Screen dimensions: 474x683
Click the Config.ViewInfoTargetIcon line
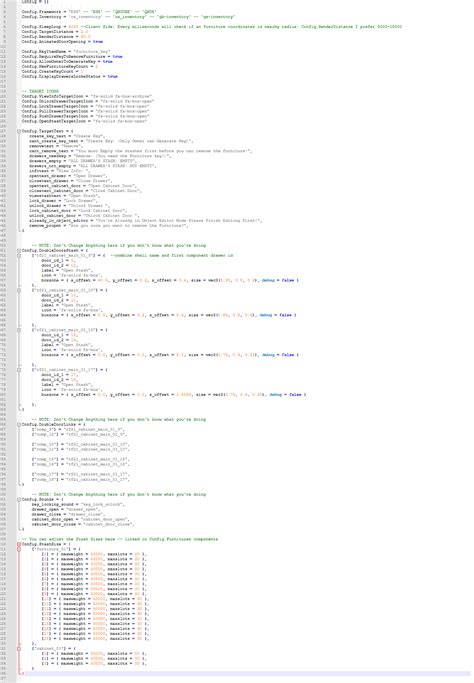click(87, 96)
